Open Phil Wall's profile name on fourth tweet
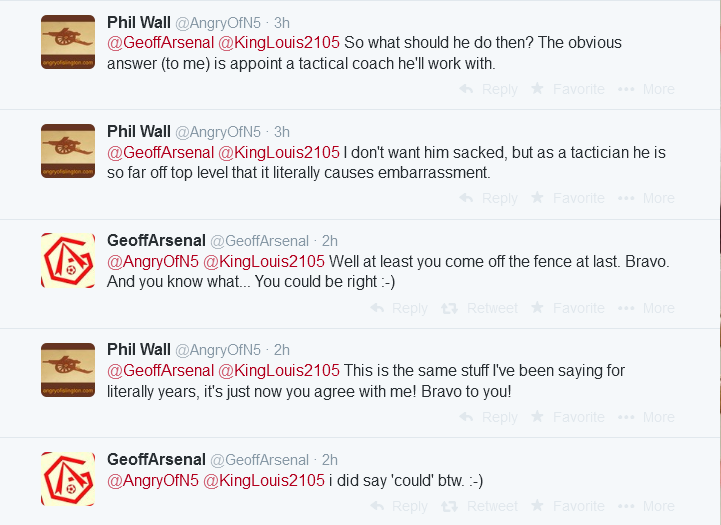 tap(139, 349)
